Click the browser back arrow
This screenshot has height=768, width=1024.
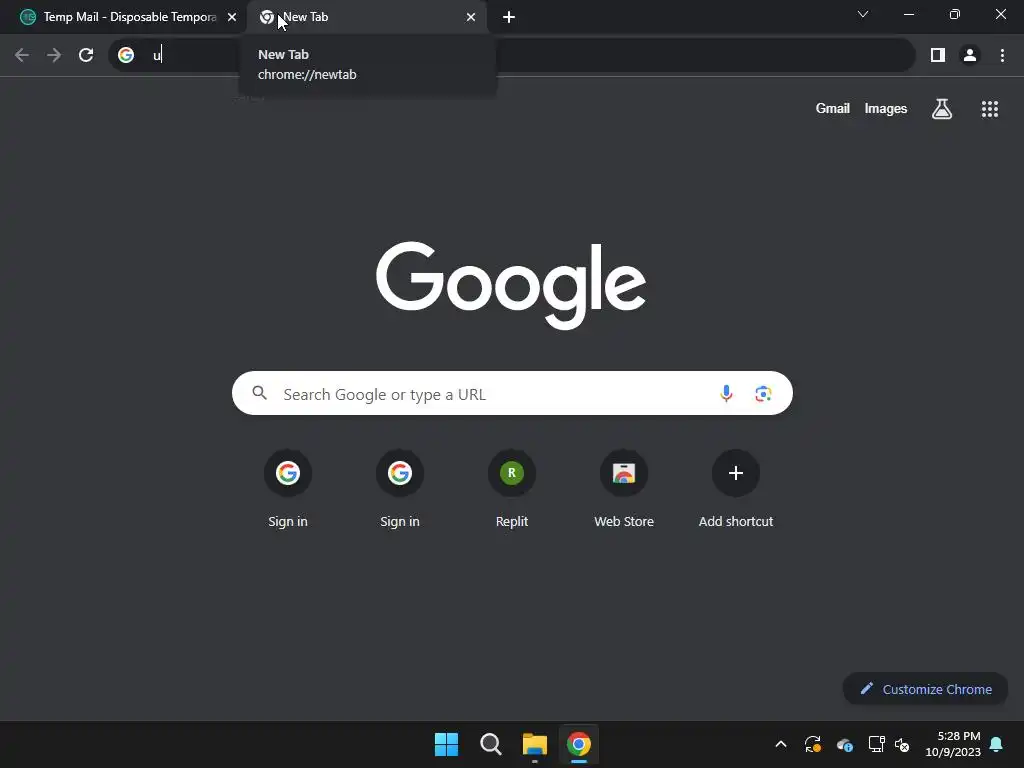click(x=22, y=56)
